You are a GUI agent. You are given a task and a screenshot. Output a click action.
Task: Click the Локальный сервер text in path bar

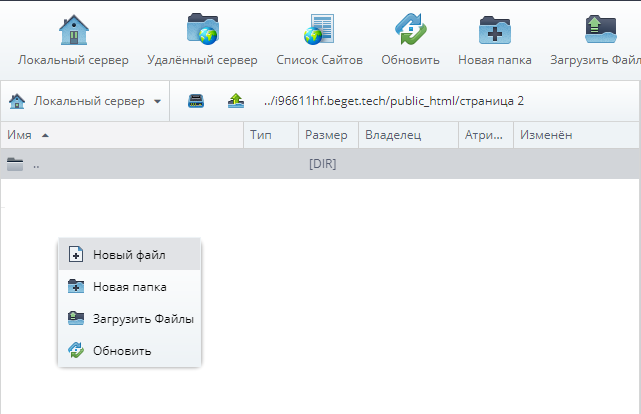pyautogui.click(x=89, y=101)
